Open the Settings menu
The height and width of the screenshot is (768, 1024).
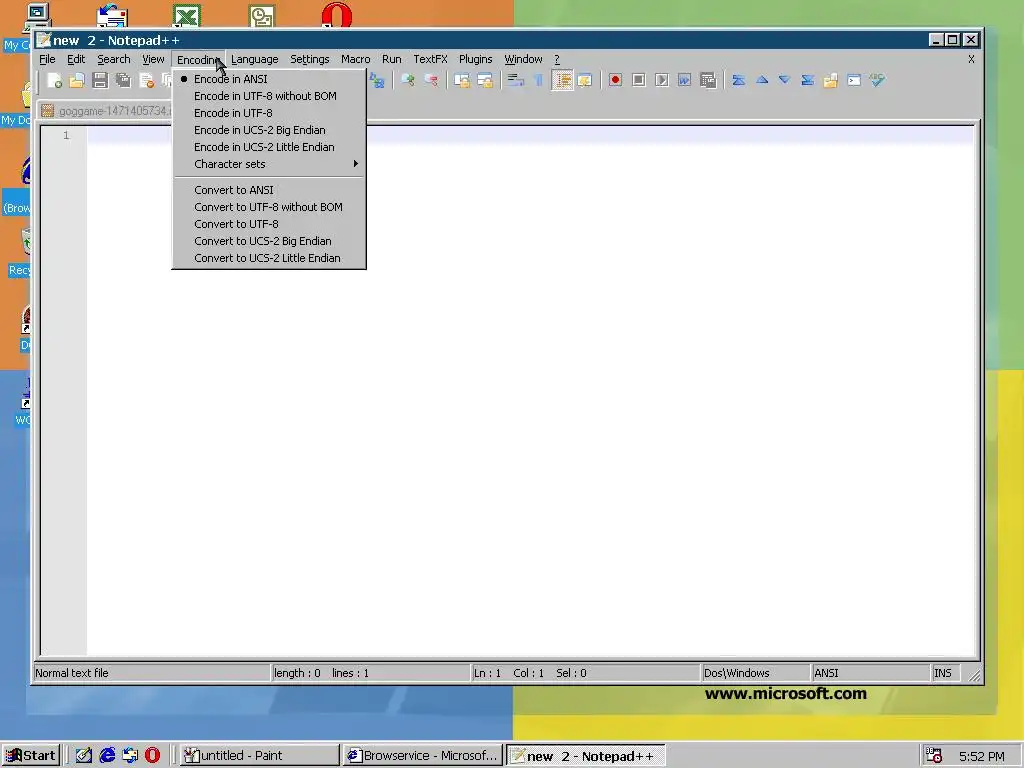pyautogui.click(x=310, y=59)
